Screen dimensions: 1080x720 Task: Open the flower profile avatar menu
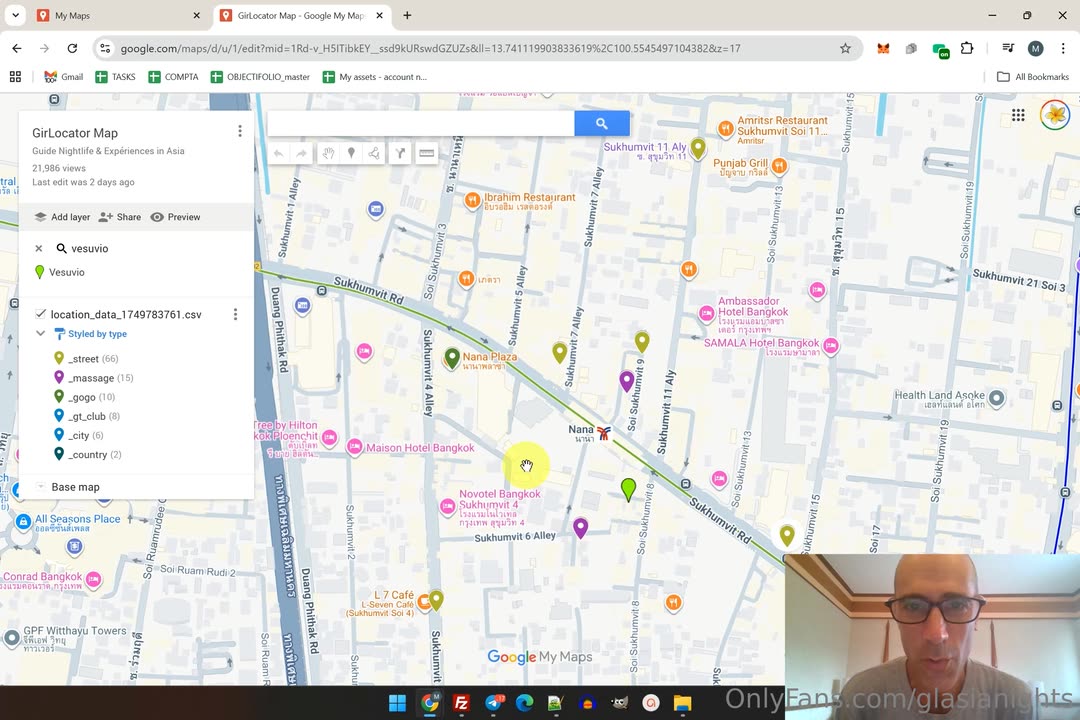point(1055,114)
